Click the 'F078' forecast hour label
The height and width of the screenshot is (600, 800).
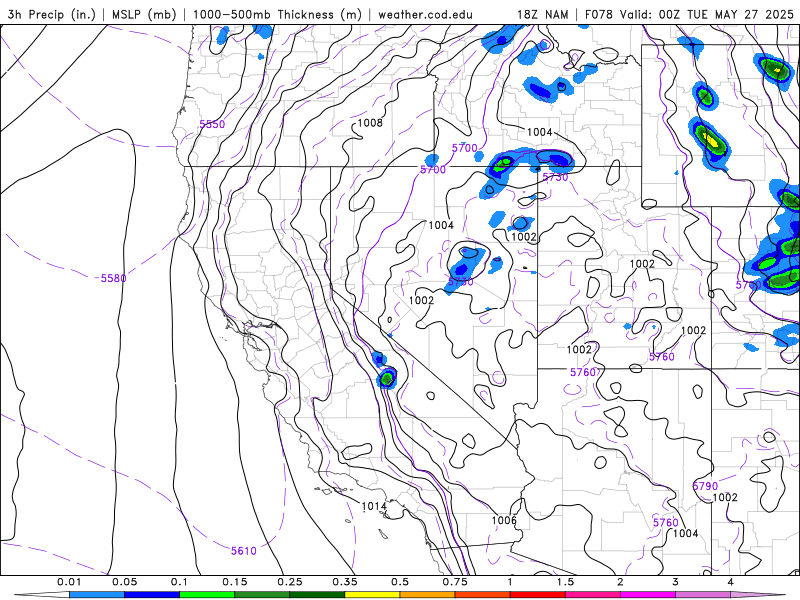pyautogui.click(x=599, y=14)
